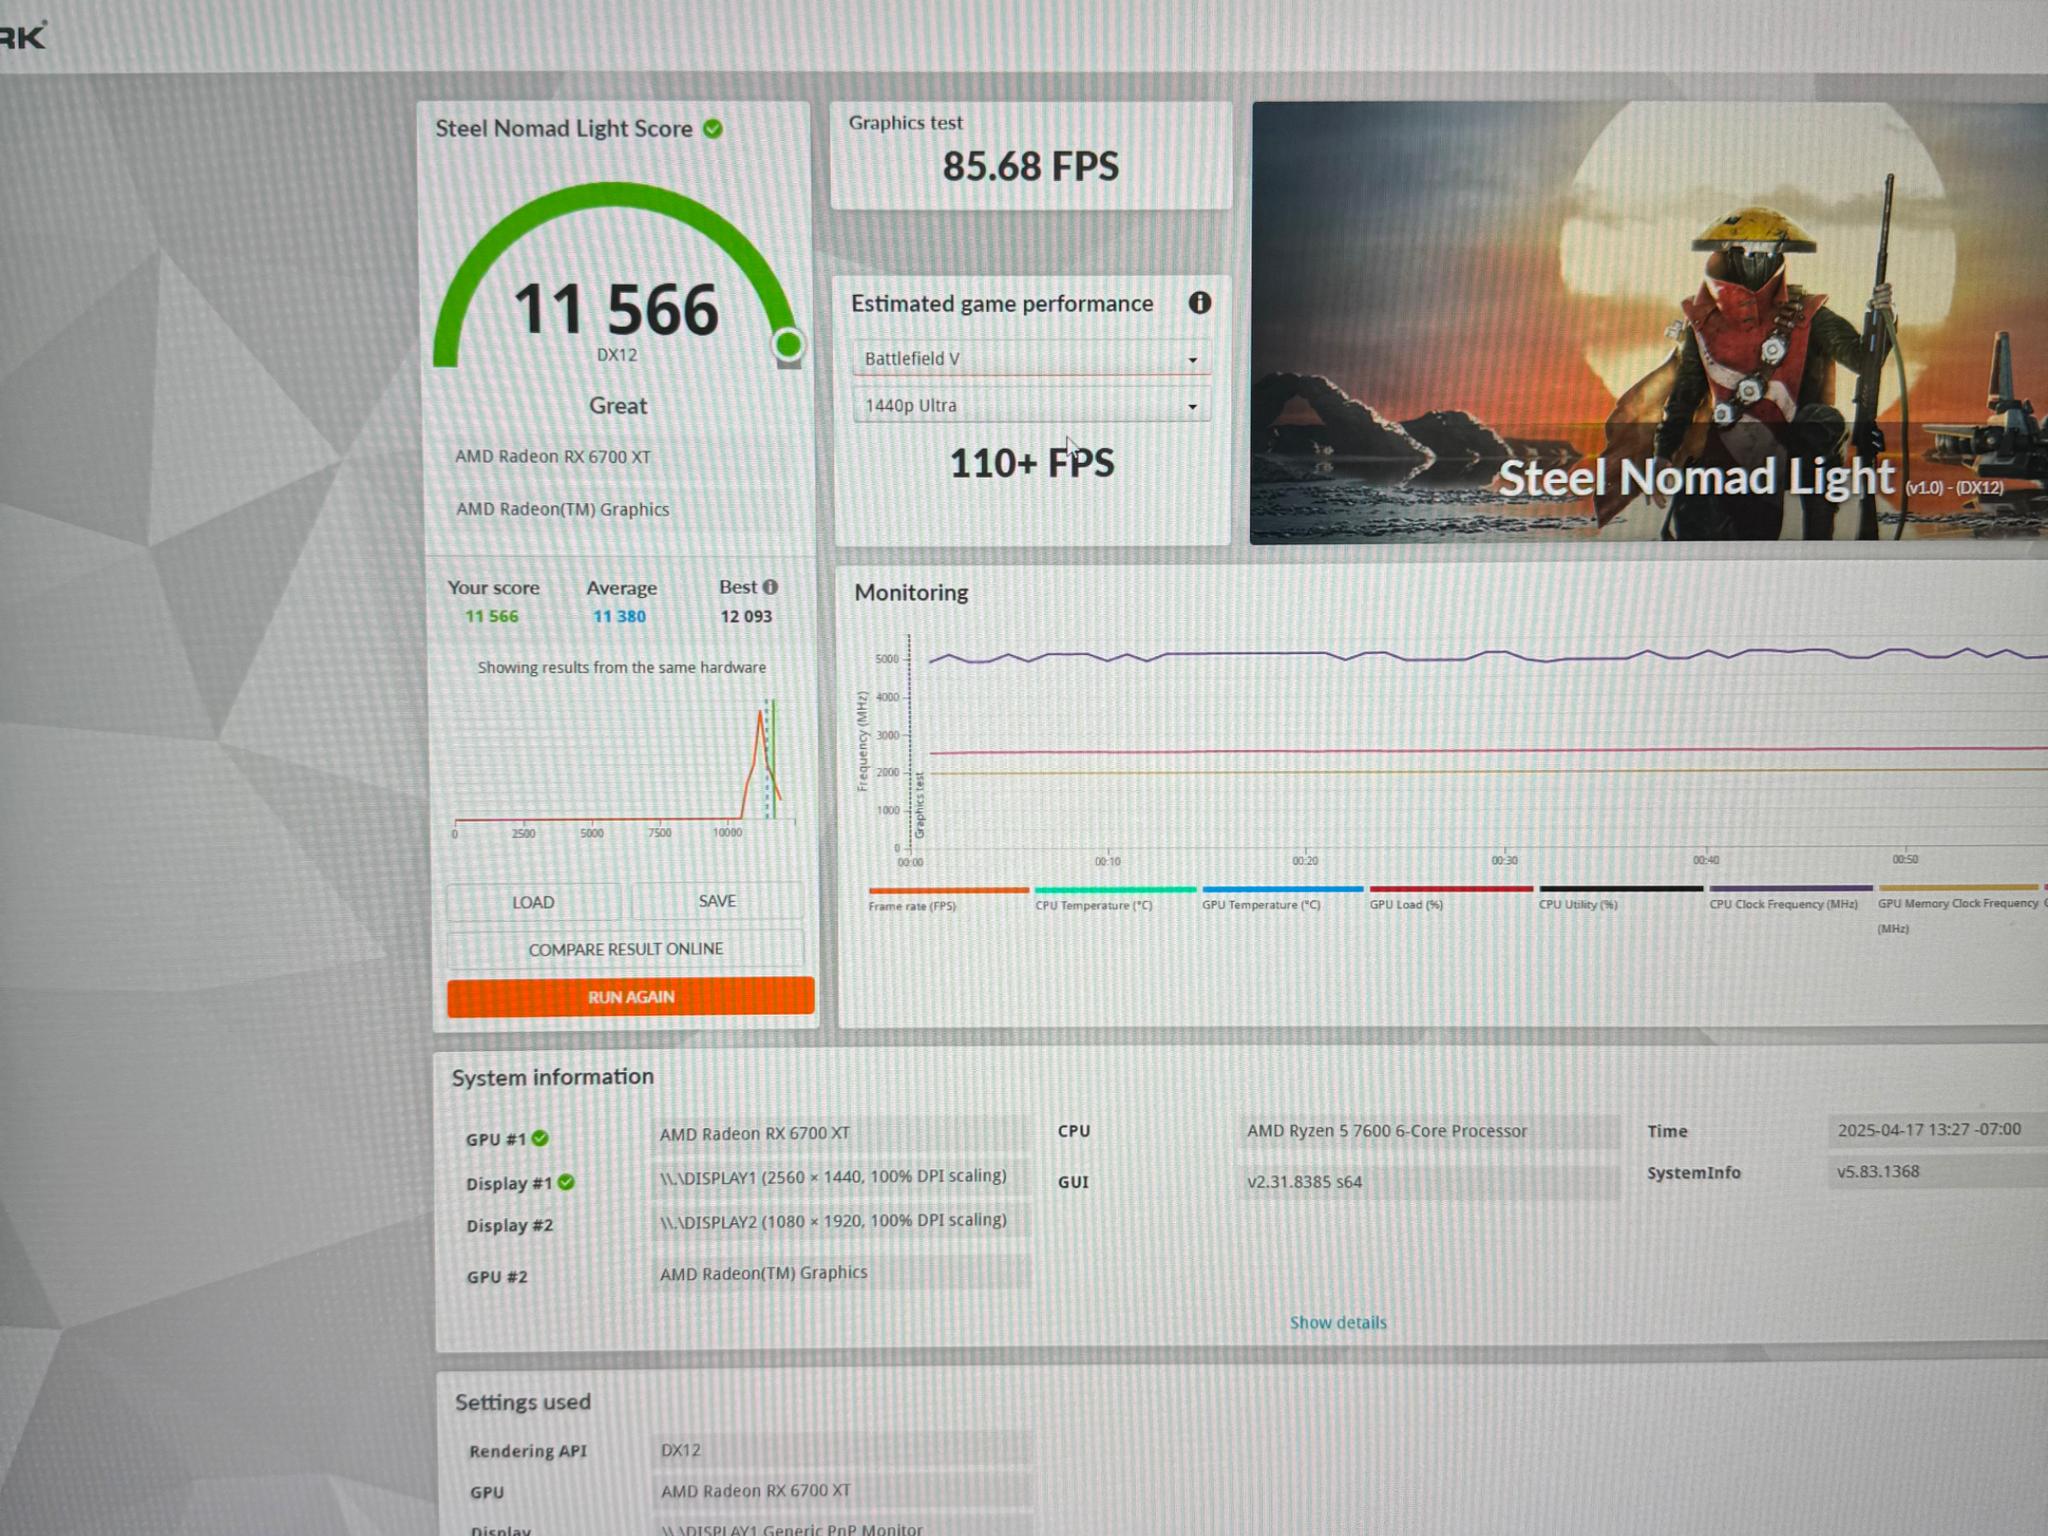Select AMD Radeon RX 6700 XT under the gauge
Viewport: 2048px width, 1536px height.
coord(553,456)
